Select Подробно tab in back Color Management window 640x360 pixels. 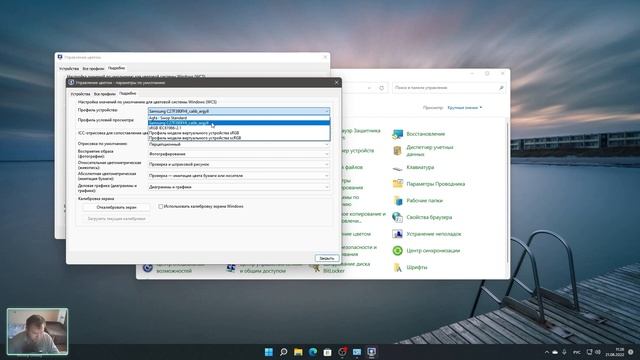(116, 68)
